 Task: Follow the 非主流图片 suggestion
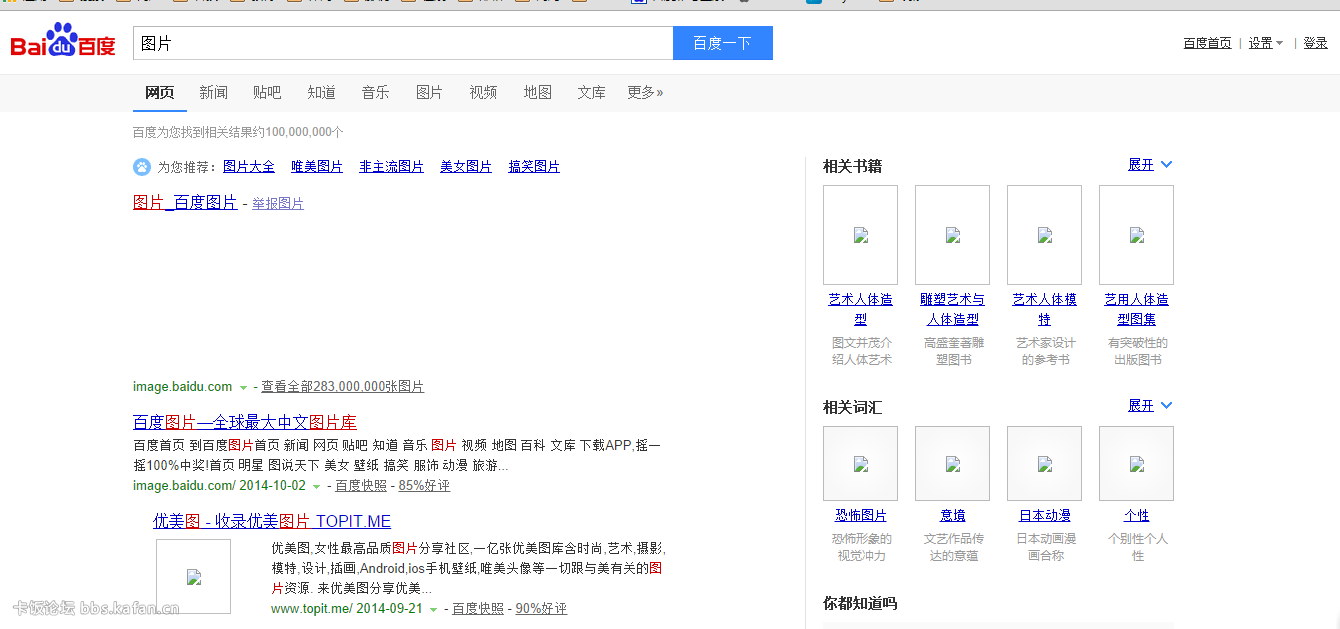(x=392, y=167)
